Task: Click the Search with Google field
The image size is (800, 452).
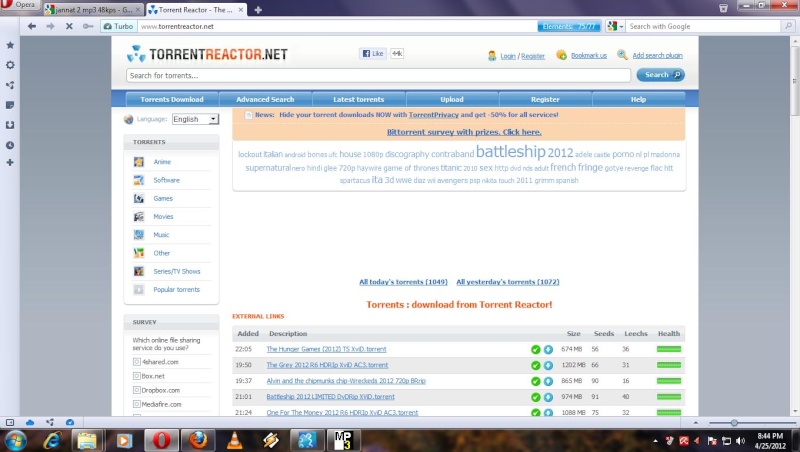Action: point(704,26)
